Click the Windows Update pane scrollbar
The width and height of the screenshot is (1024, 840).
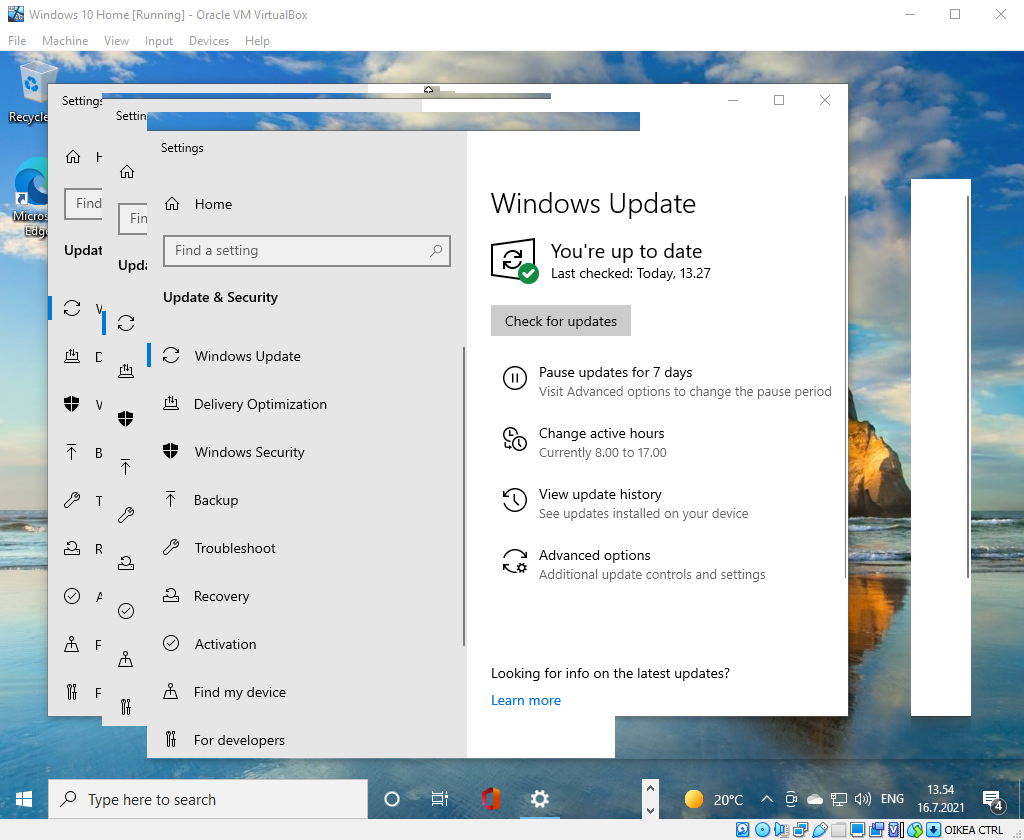(x=846, y=387)
